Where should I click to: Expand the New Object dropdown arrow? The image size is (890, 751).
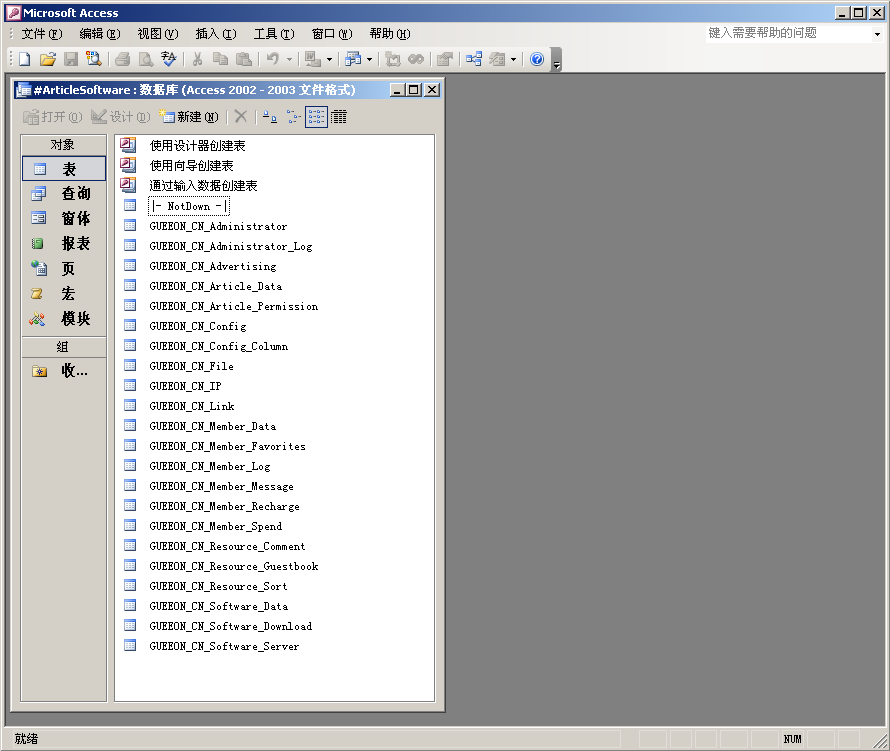tap(513, 60)
